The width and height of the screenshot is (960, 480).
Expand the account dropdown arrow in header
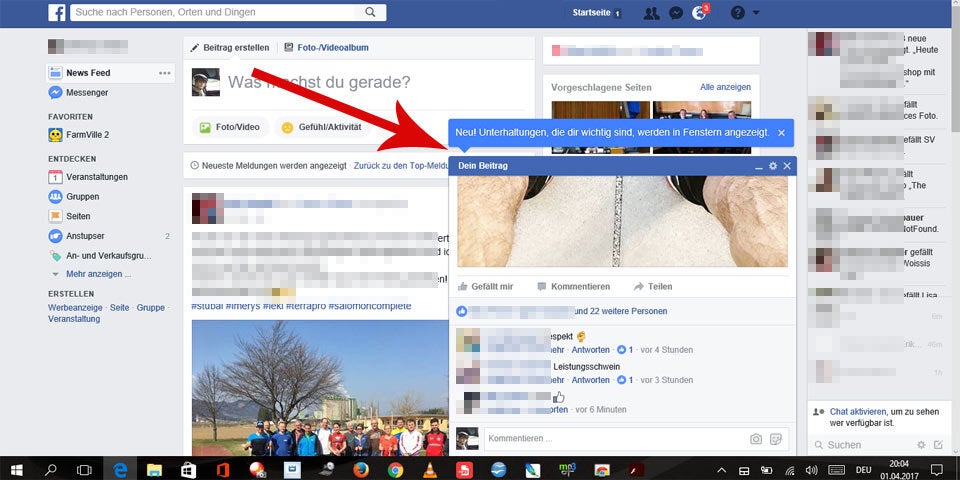pos(756,13)
